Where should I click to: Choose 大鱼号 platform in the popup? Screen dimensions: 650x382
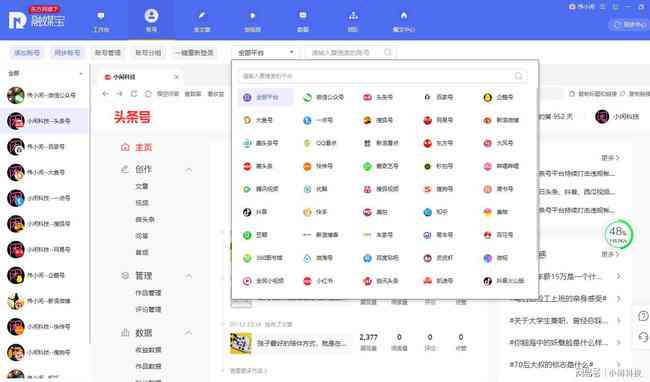[257, 120]
